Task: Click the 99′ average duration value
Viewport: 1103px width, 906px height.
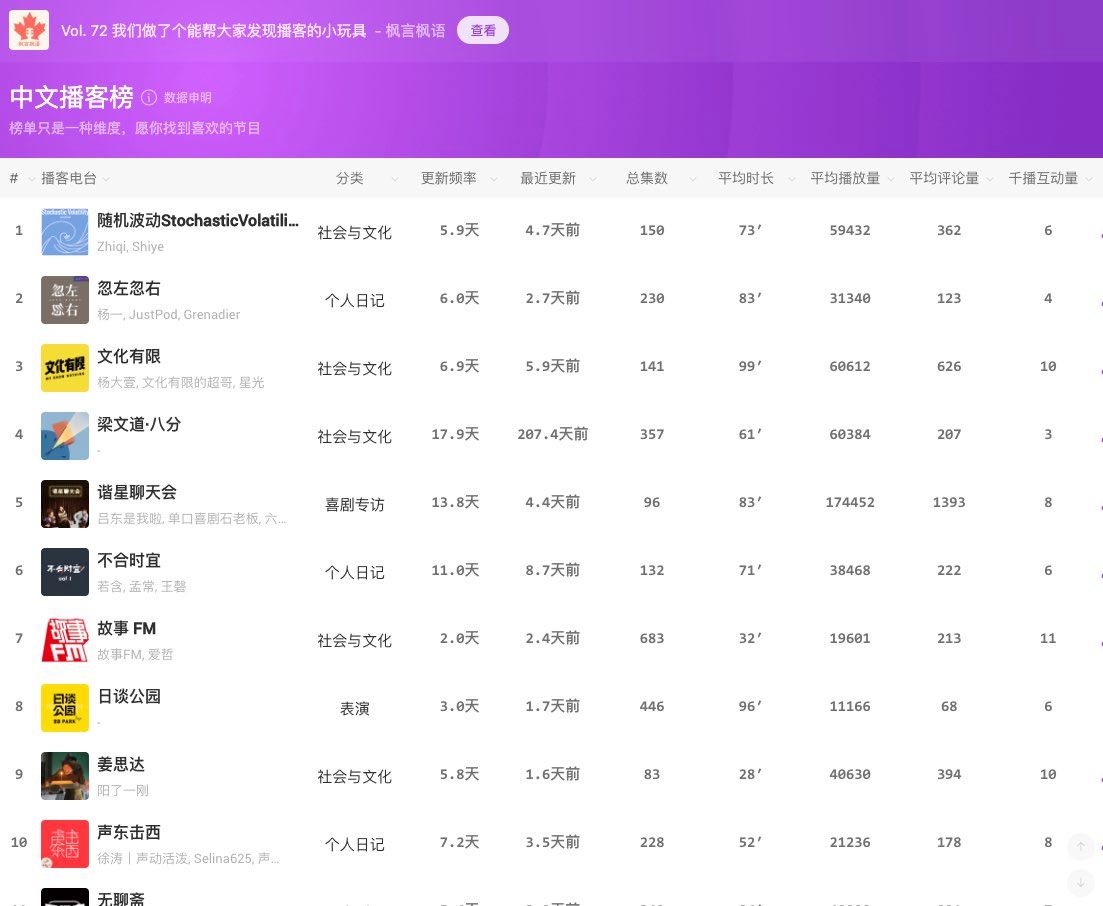Action: coord(750,366)
